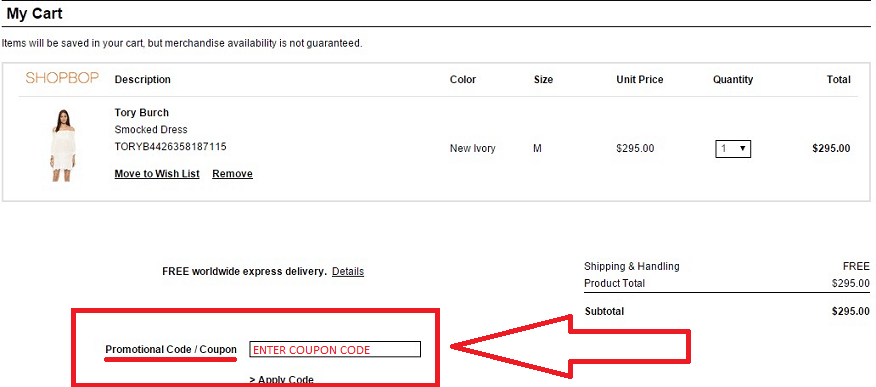Click the My Cart heading
Screen dimensions: 876x387
pyautogui.click(x=34, y=14)
